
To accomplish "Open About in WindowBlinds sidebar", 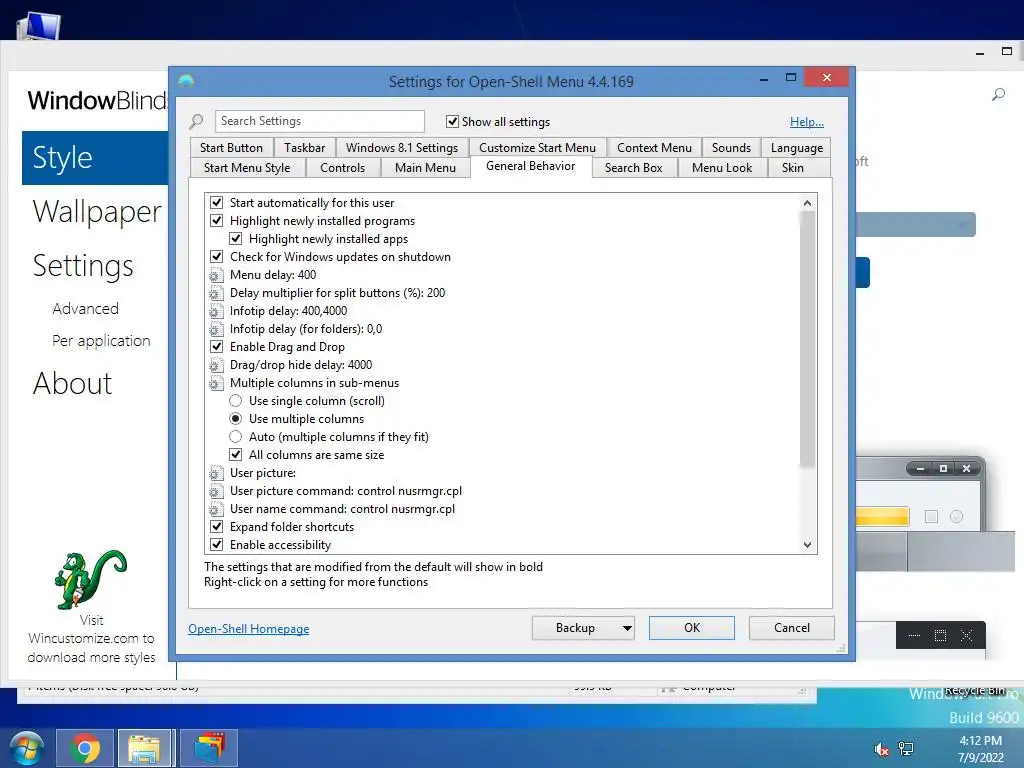I will pyautogui.click(x=72, y=383).
